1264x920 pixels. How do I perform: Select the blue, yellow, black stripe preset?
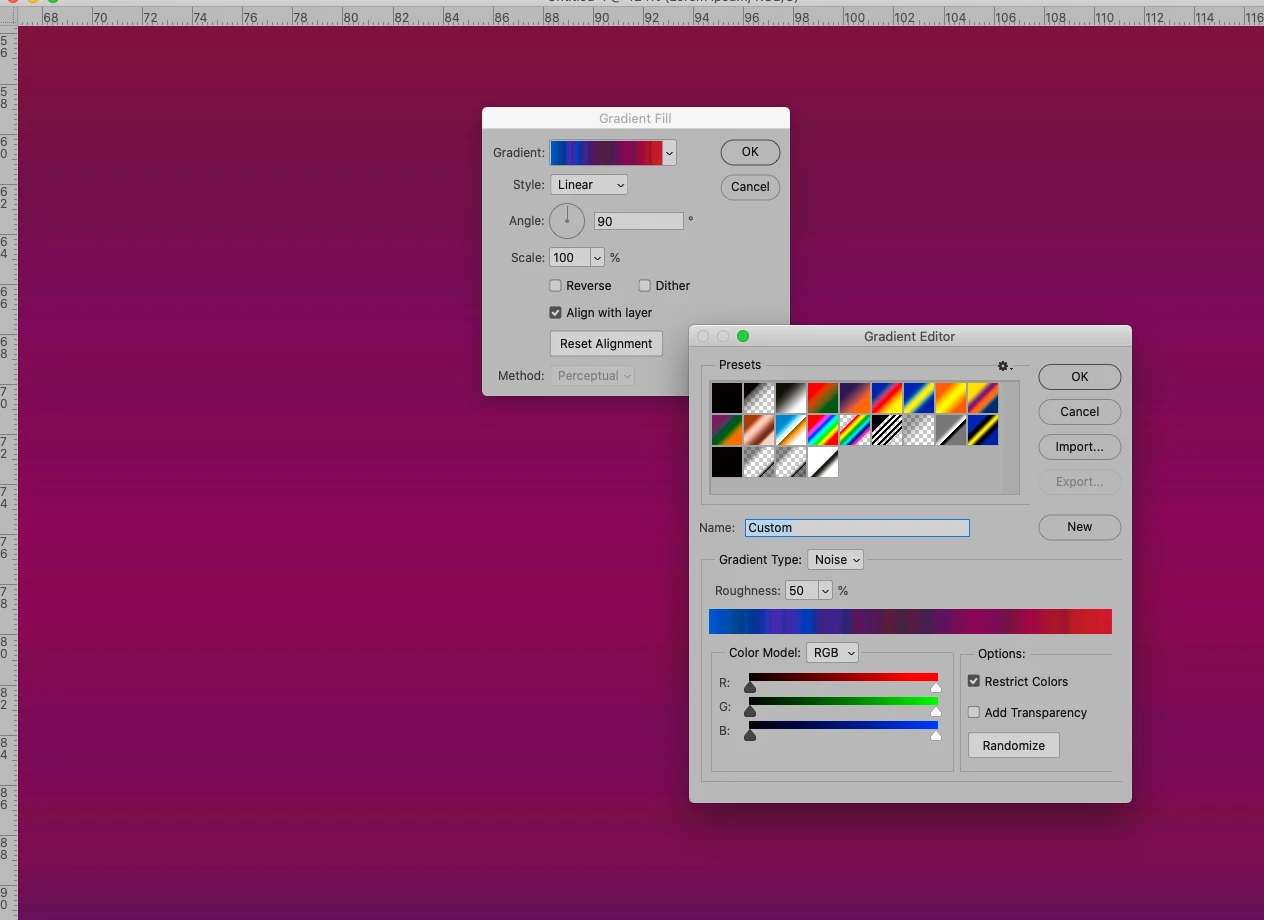(983, 430)
